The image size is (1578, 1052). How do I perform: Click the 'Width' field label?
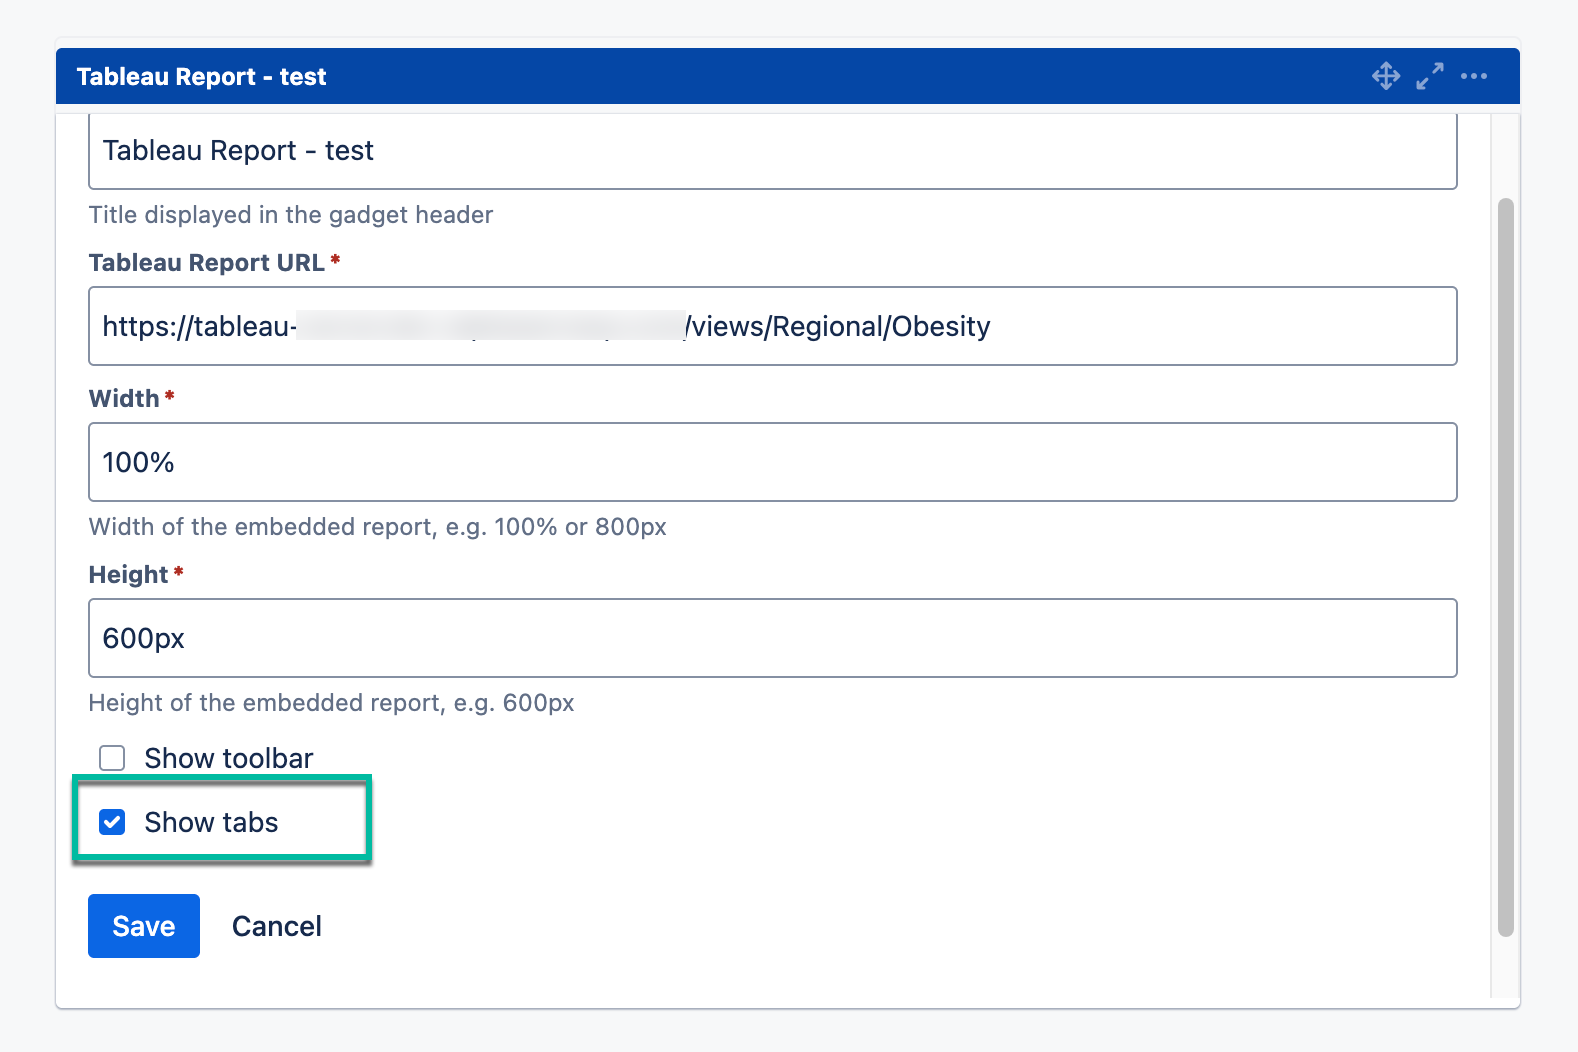(124, 399)
